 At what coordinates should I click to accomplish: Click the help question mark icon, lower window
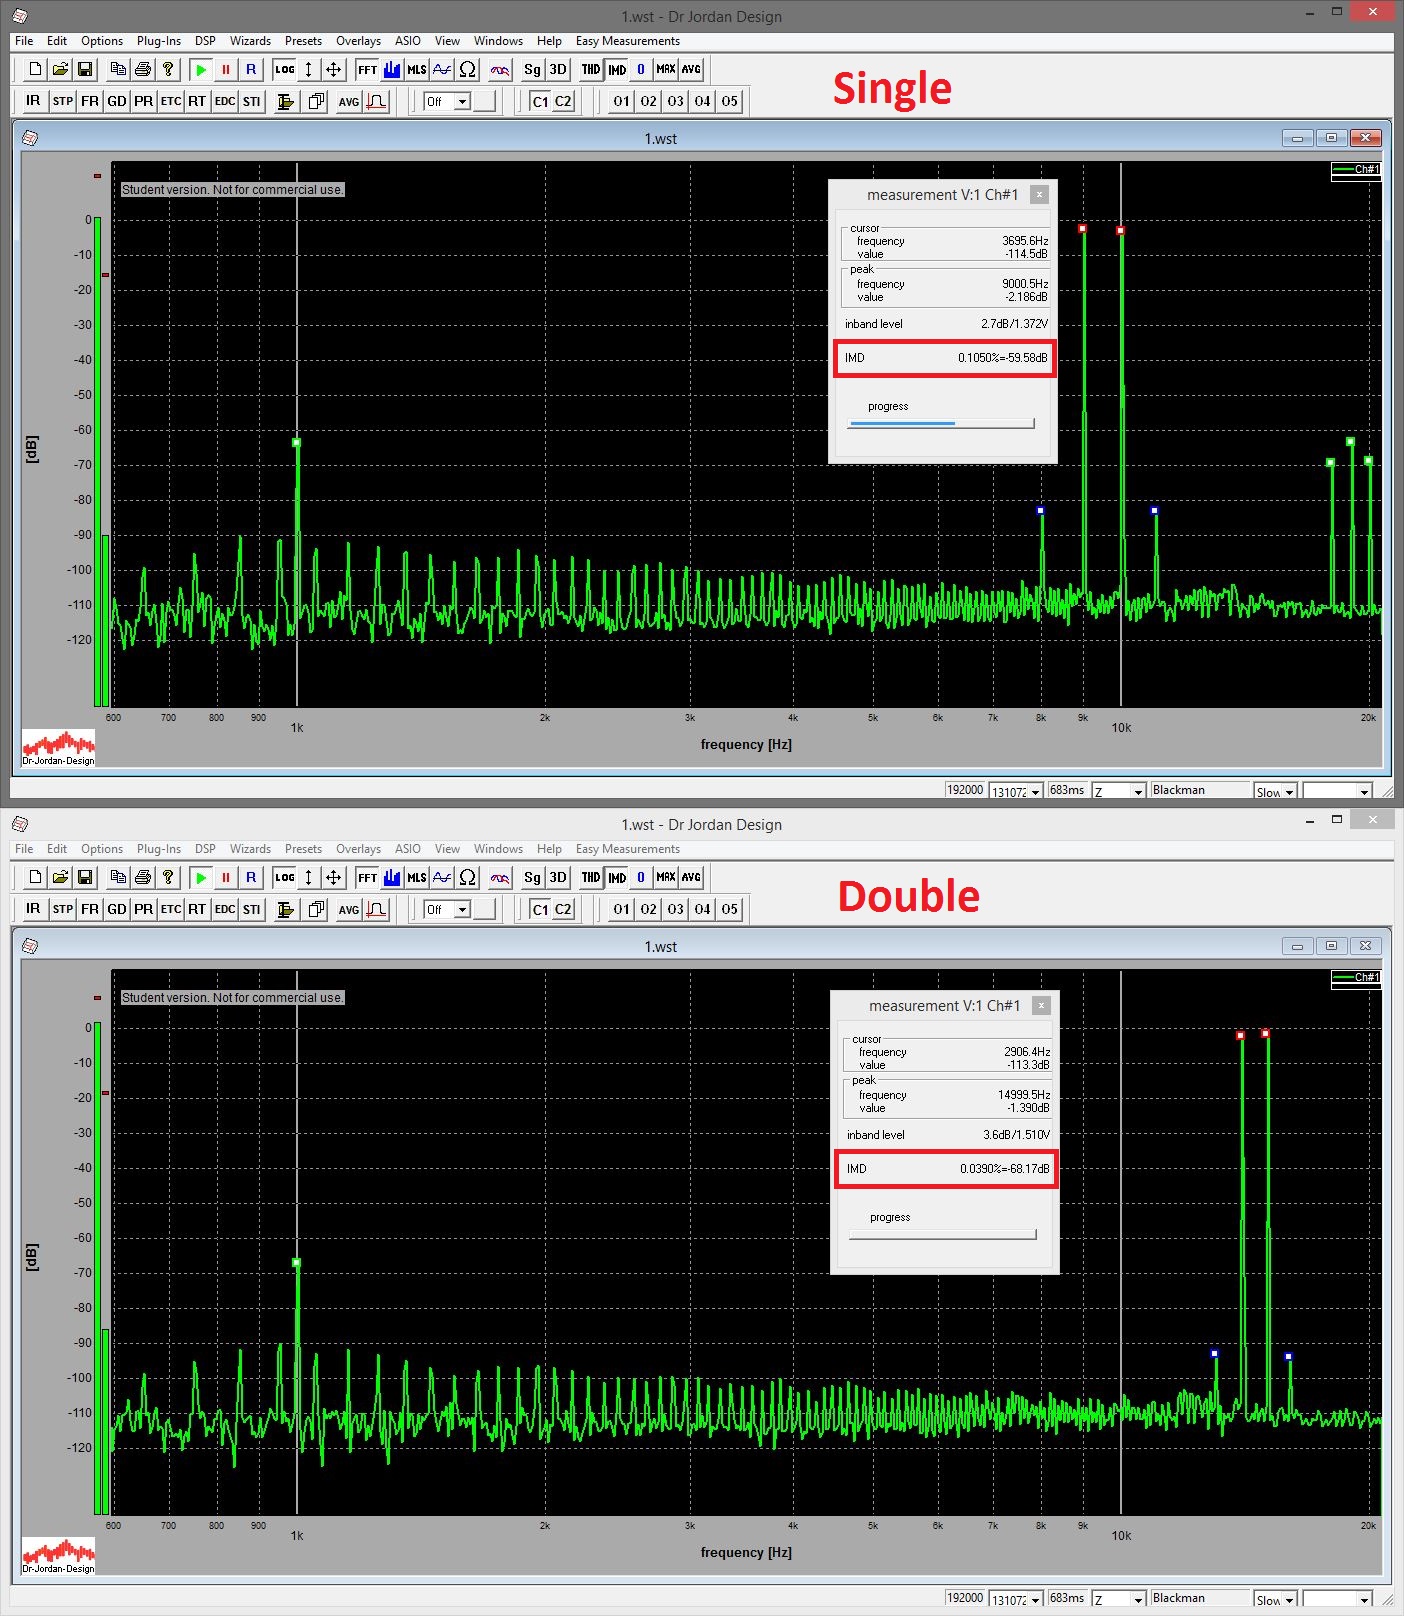click(x=168, y=878)
